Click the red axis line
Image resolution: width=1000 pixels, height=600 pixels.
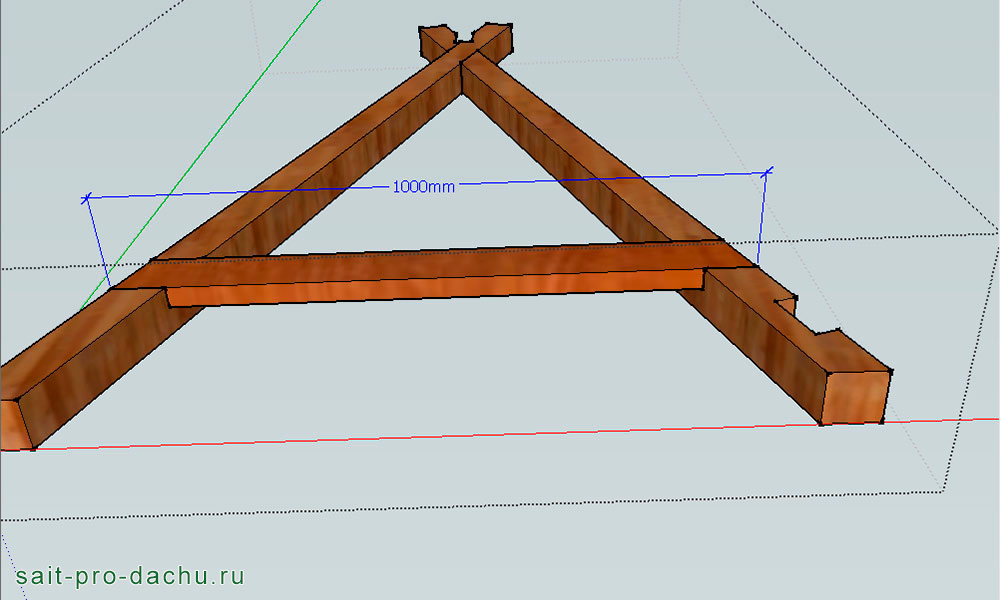pyautogui.click(x=500, y=436)
